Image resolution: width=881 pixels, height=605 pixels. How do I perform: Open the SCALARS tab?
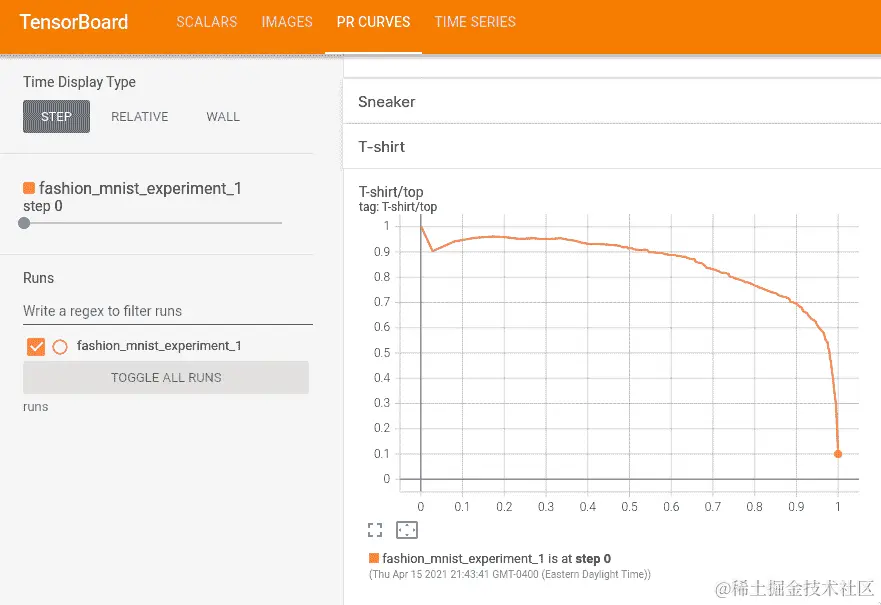pyautogui.click(x=206, y=21)
